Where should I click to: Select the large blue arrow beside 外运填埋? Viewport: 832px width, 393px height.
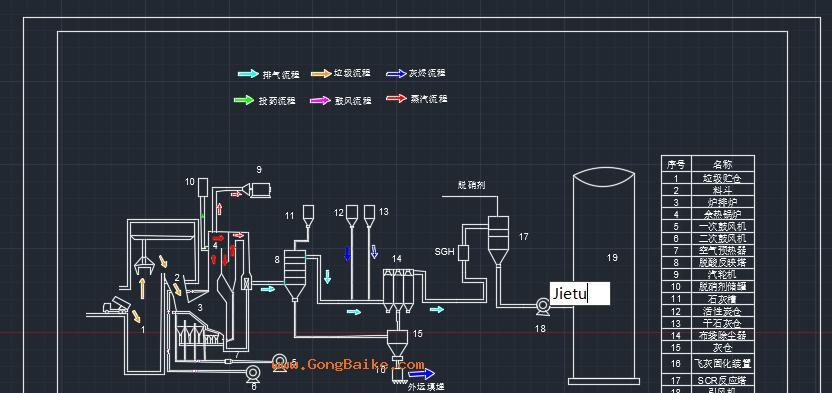[422, 374]
